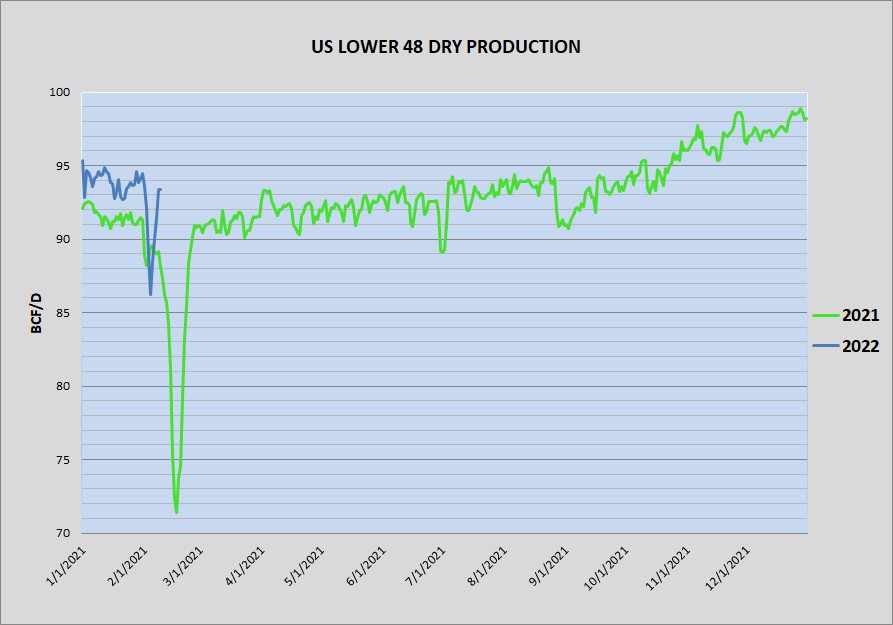Select the green 2021 legend line marker
Screen dimensions: 893x625
(x=824, y=315)
